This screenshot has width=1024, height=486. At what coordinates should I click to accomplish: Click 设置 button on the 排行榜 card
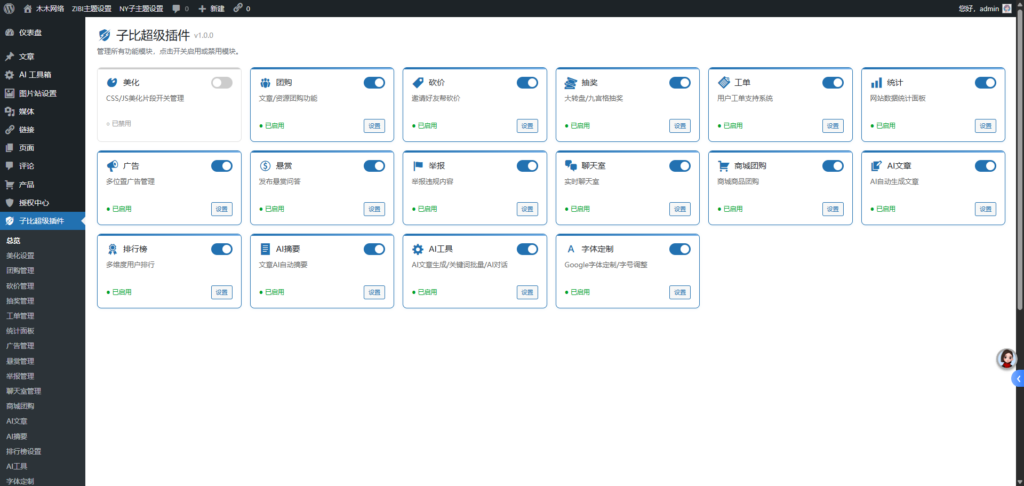click(221, 292)
